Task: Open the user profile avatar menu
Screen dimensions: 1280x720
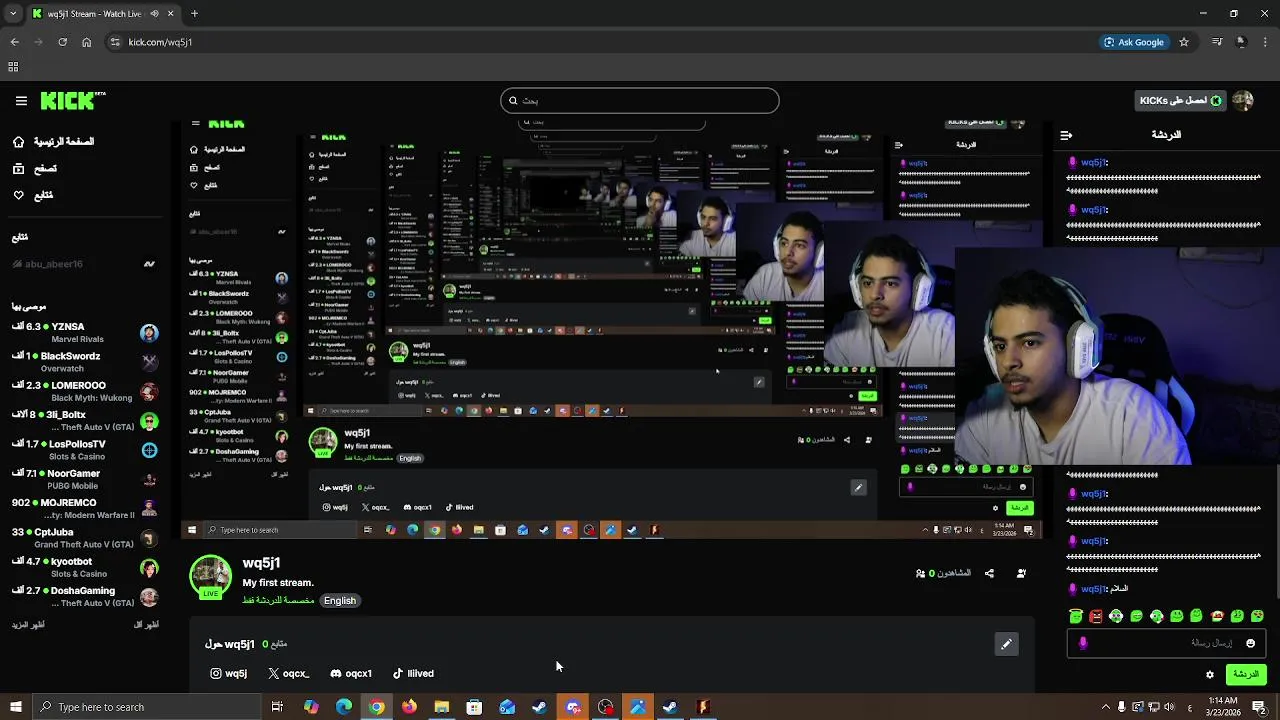Action: (x=1243, y=100)
